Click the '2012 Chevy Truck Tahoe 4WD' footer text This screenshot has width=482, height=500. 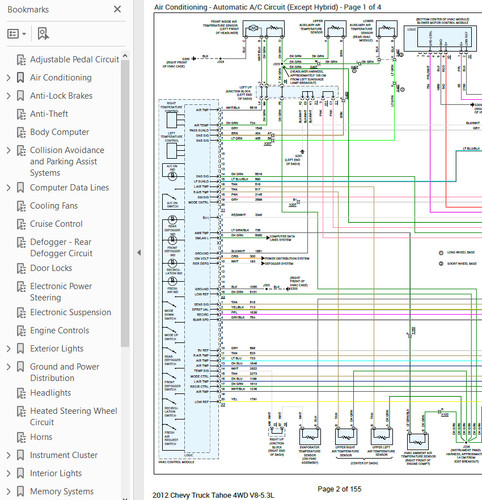[213, 495]
